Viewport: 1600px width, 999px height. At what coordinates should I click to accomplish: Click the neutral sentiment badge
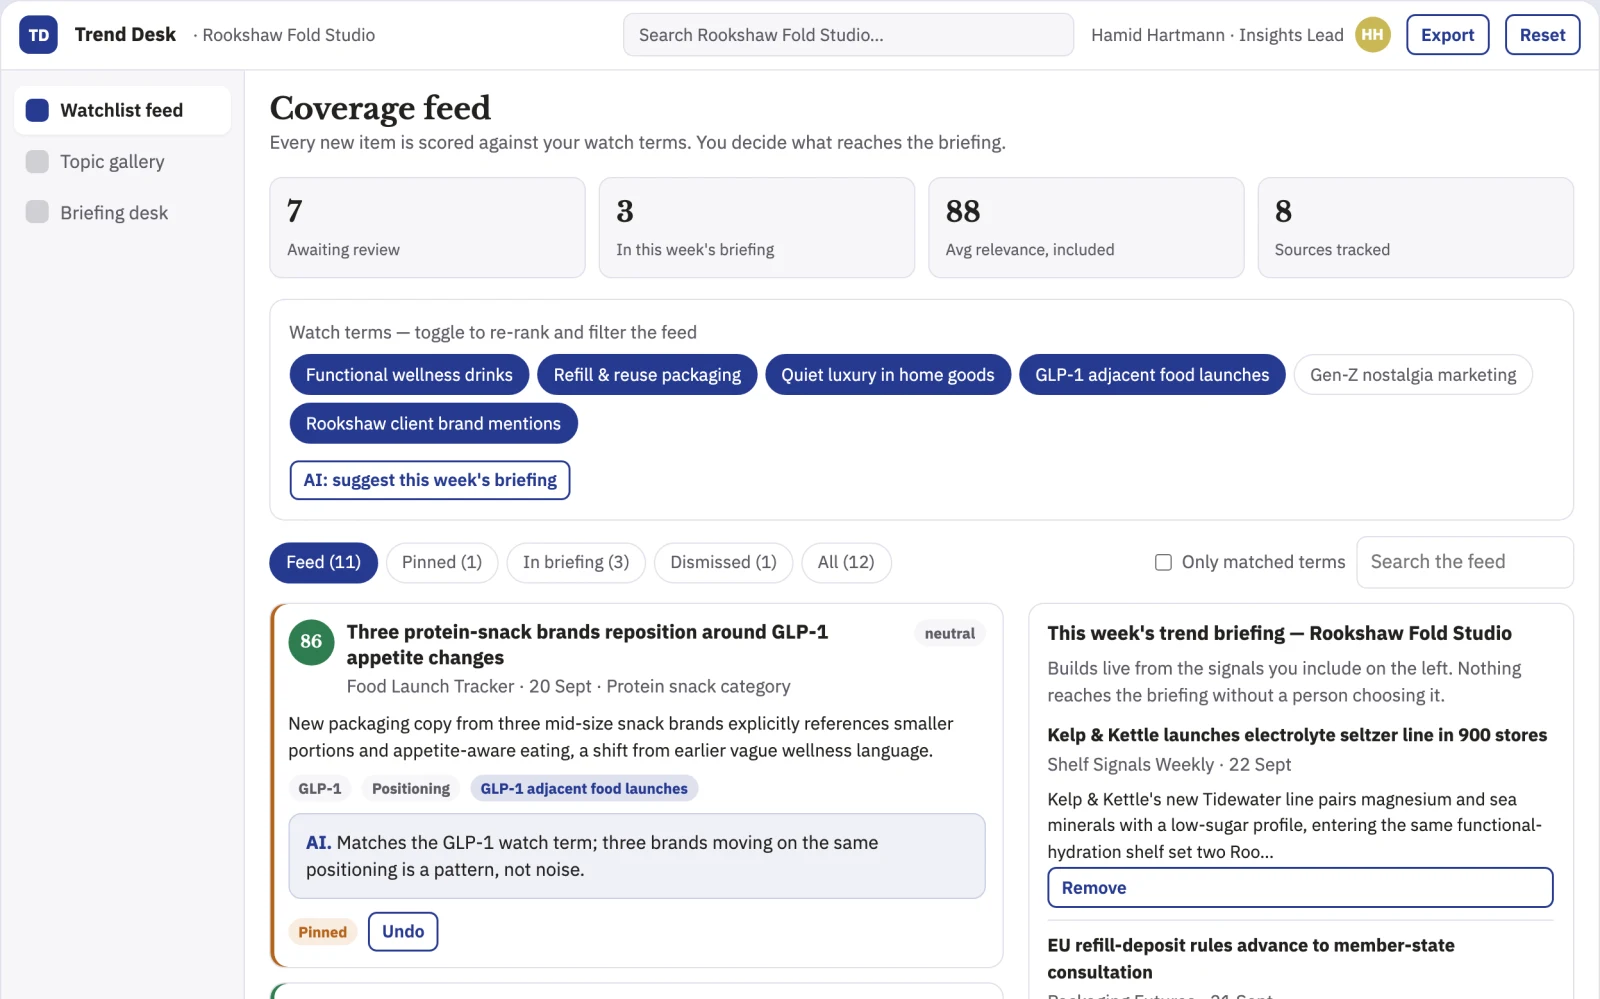949,633
